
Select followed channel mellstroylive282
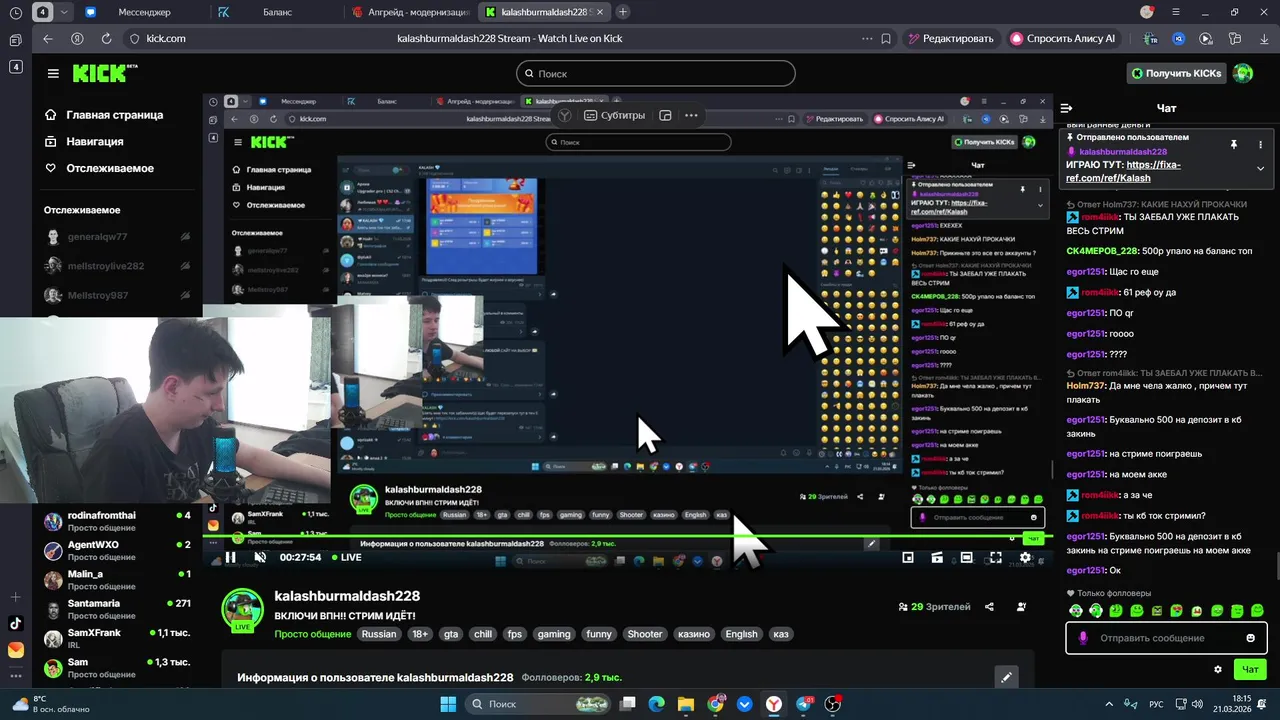click(117, 266)
